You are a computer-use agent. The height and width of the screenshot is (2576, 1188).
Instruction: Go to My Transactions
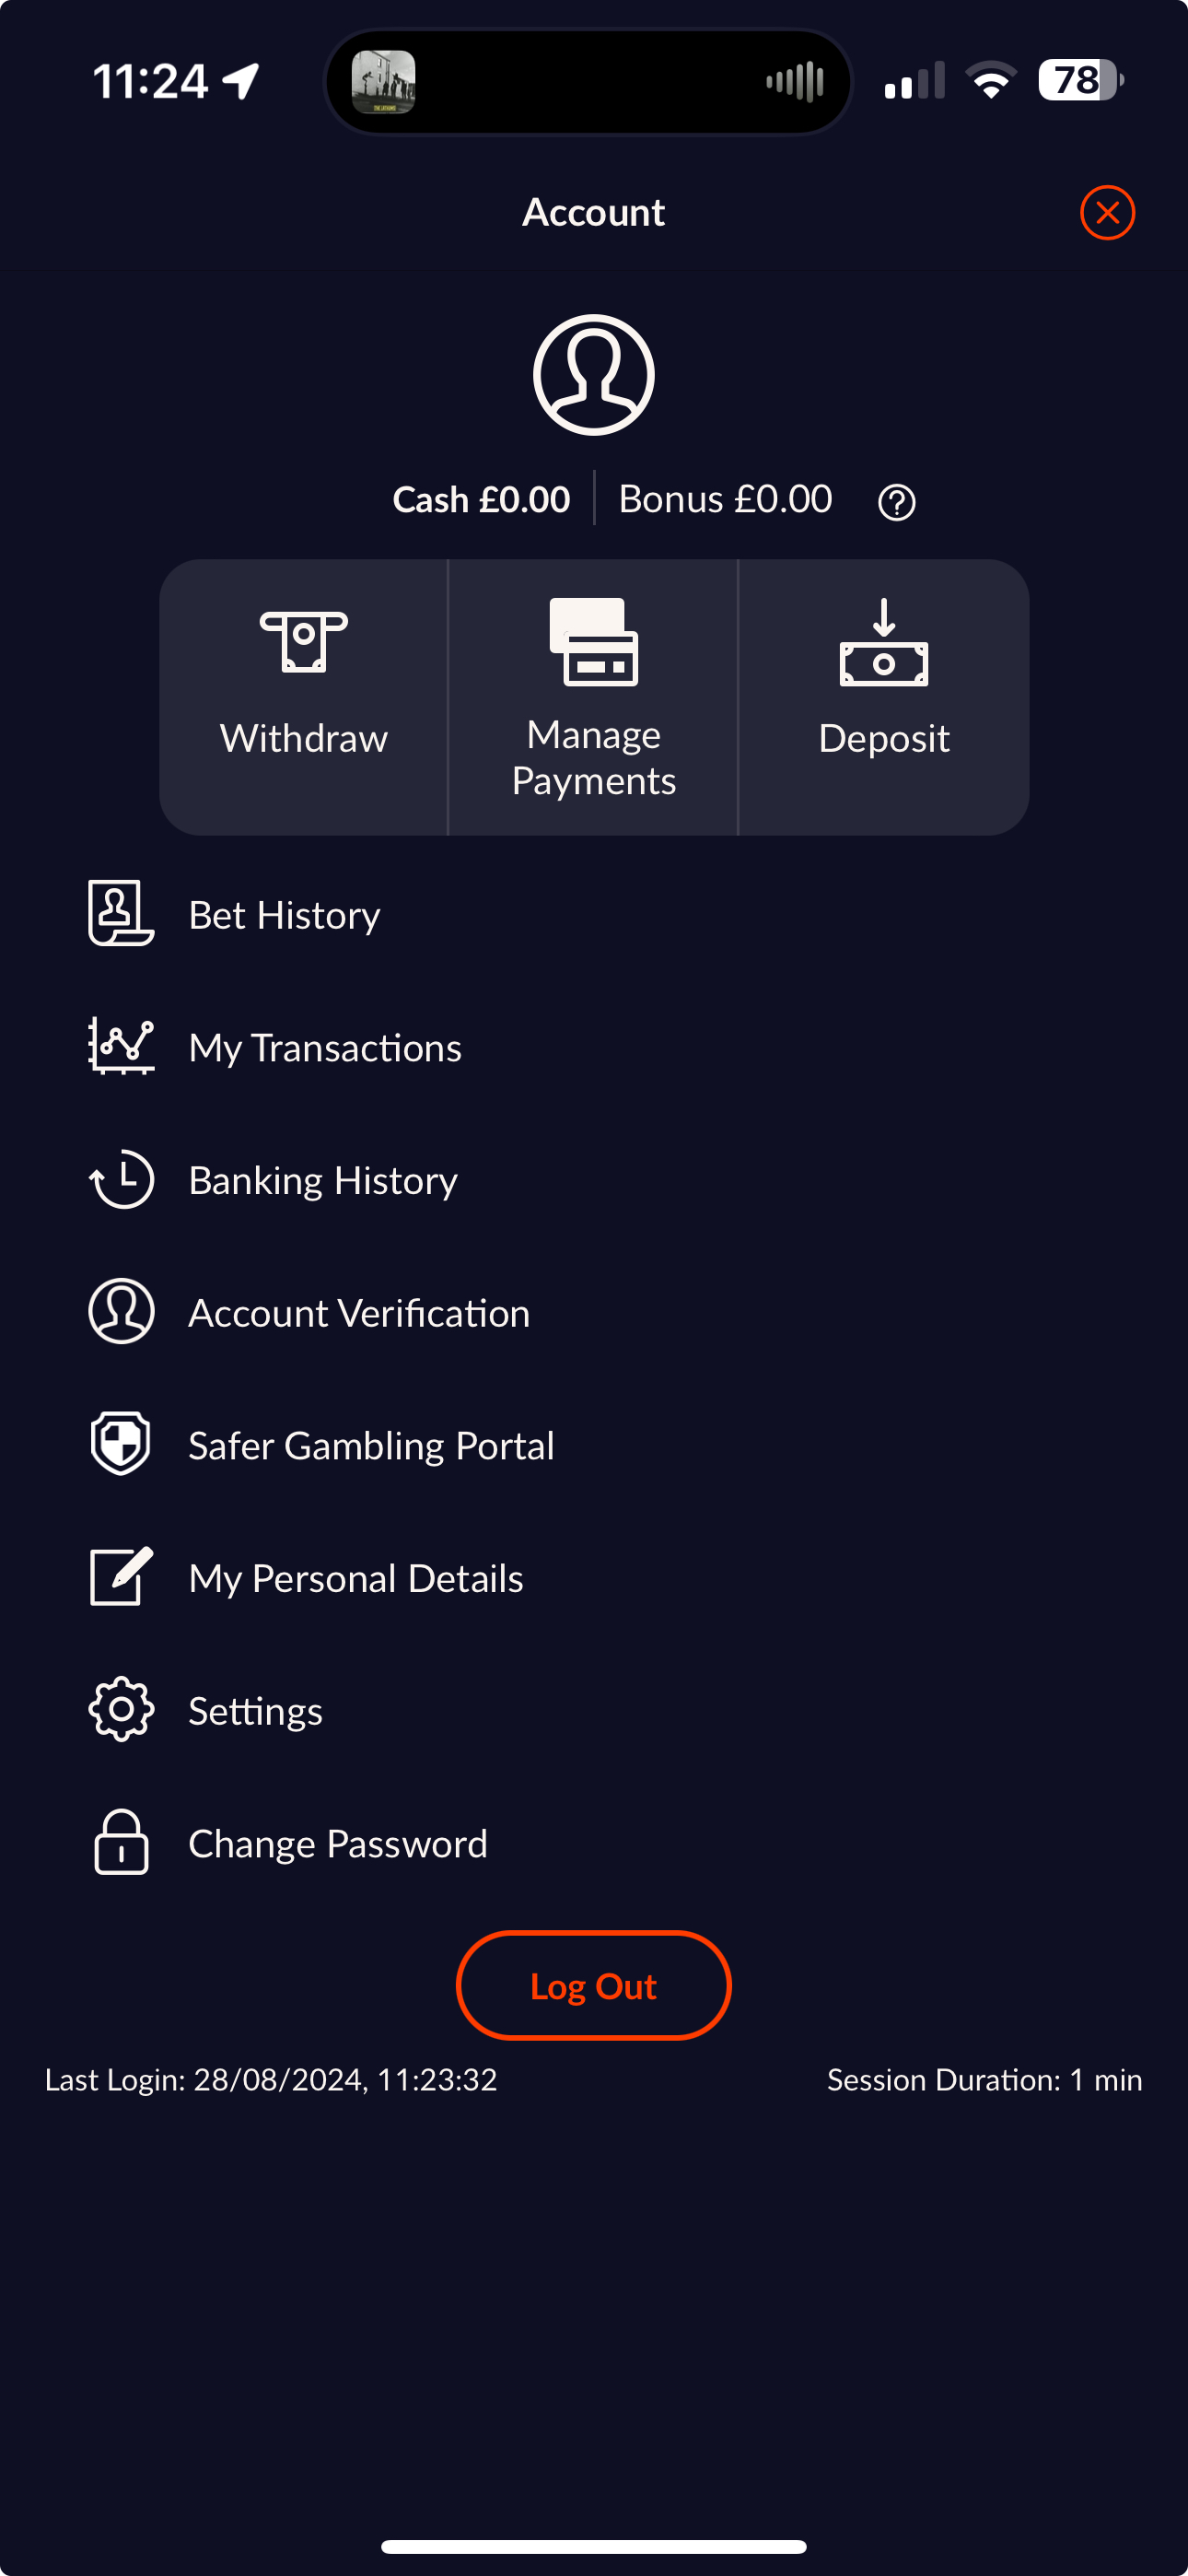324,1048
